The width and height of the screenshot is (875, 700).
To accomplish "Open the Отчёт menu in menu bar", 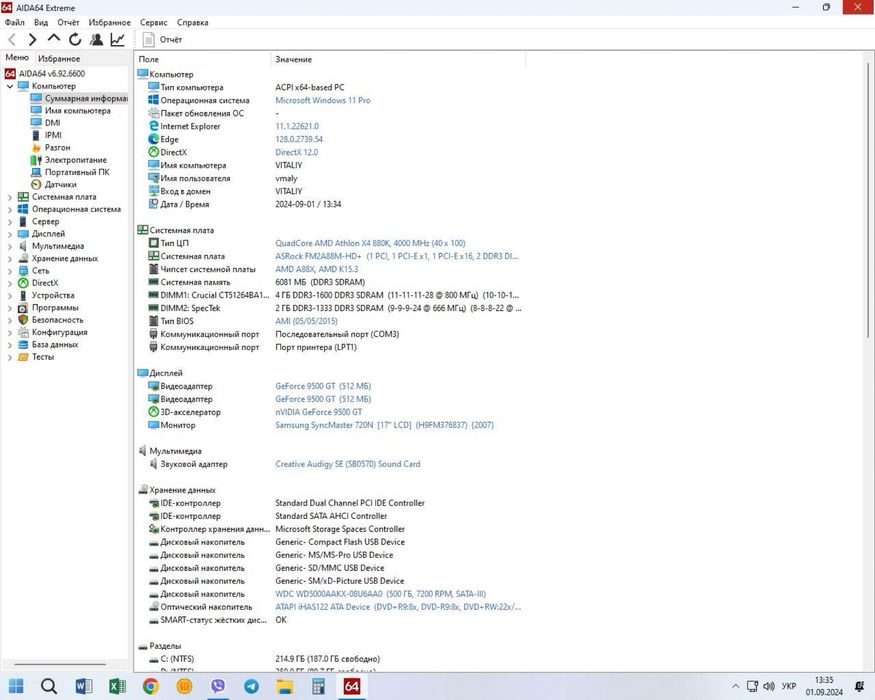I will pyautogui.click(x=68, y=22).
